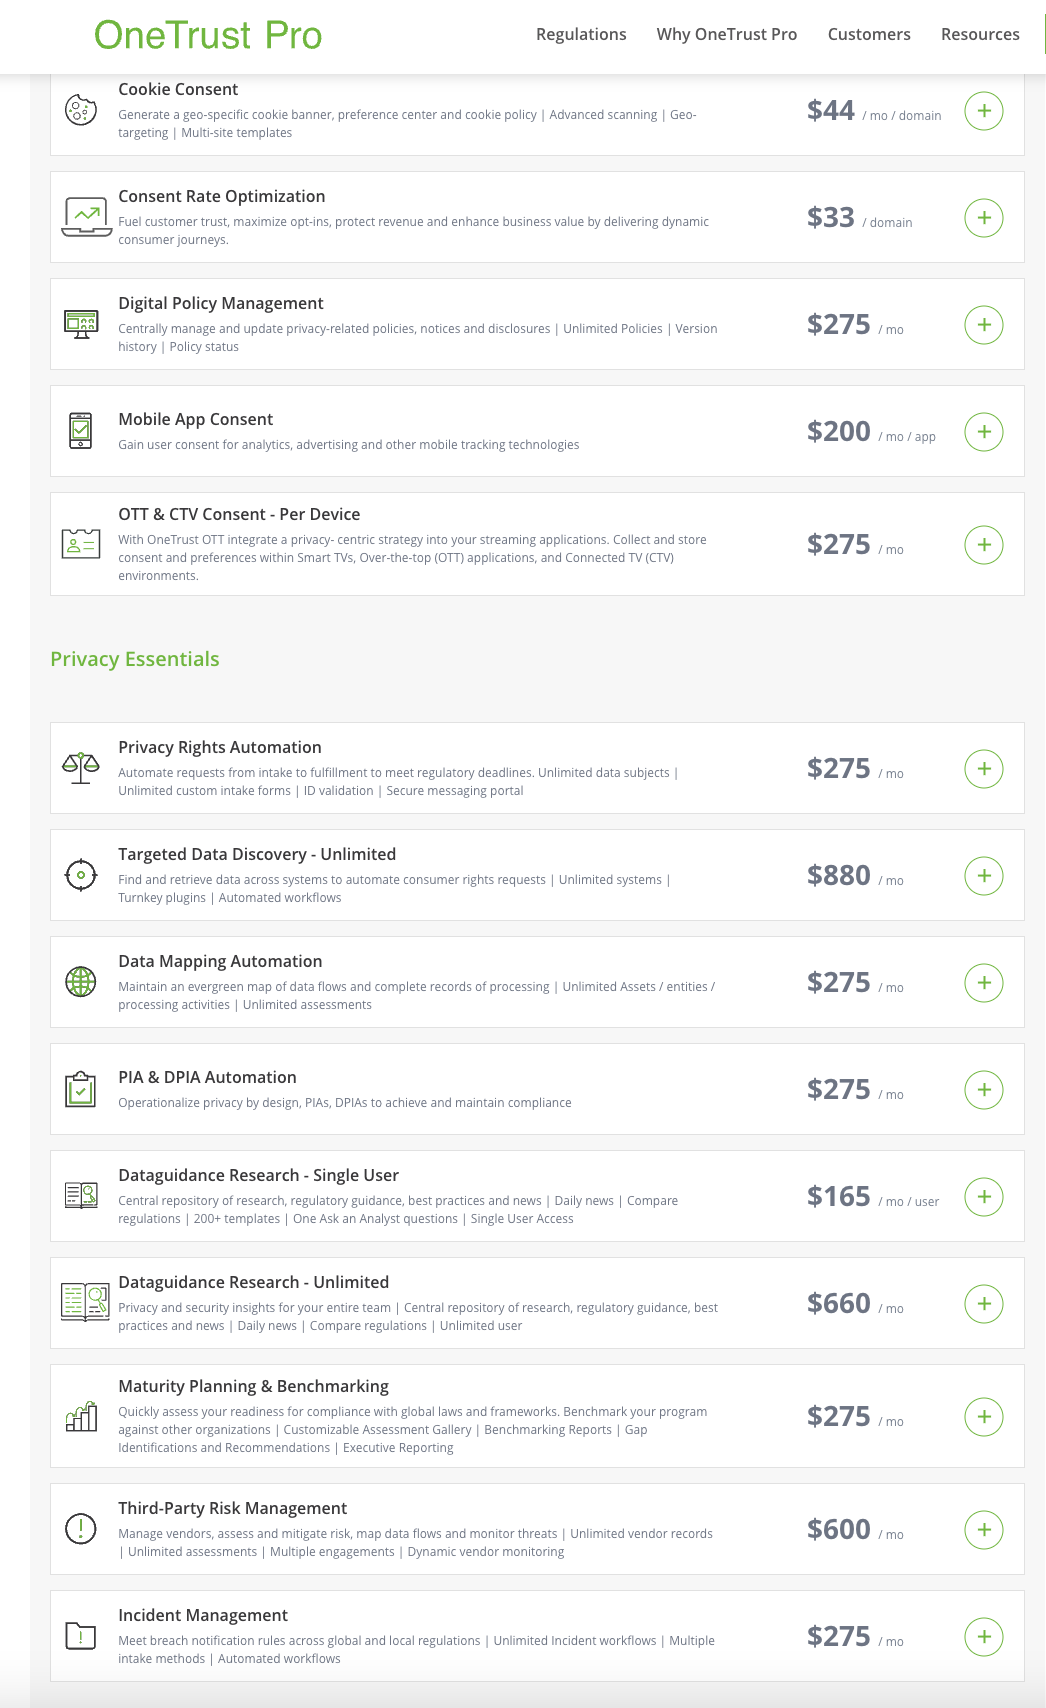Image resolution: width=1046 pixels, height=1708 pixels.
Task: Click the Data Mapping Automation globe icon
Action: pyautogui.click(x=79, y=981)
